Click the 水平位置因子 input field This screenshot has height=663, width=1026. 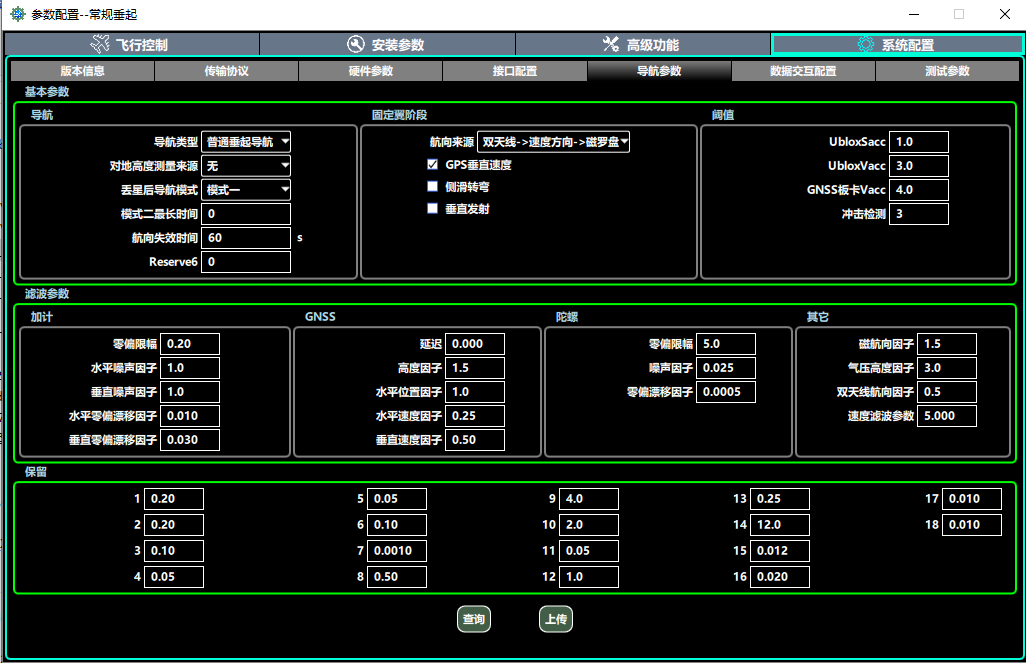475,391
